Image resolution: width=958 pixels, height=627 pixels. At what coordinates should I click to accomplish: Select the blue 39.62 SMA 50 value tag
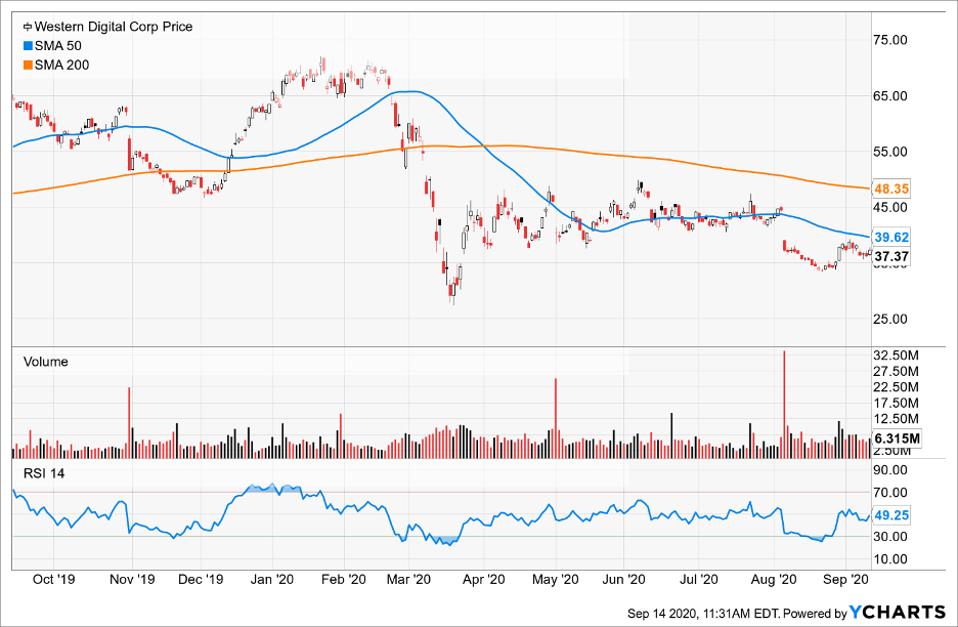[890, 238]
